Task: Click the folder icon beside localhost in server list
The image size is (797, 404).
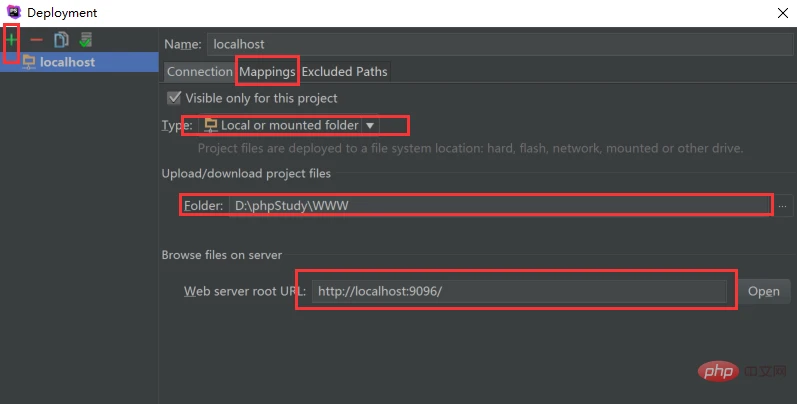Action: pos(29,62)
